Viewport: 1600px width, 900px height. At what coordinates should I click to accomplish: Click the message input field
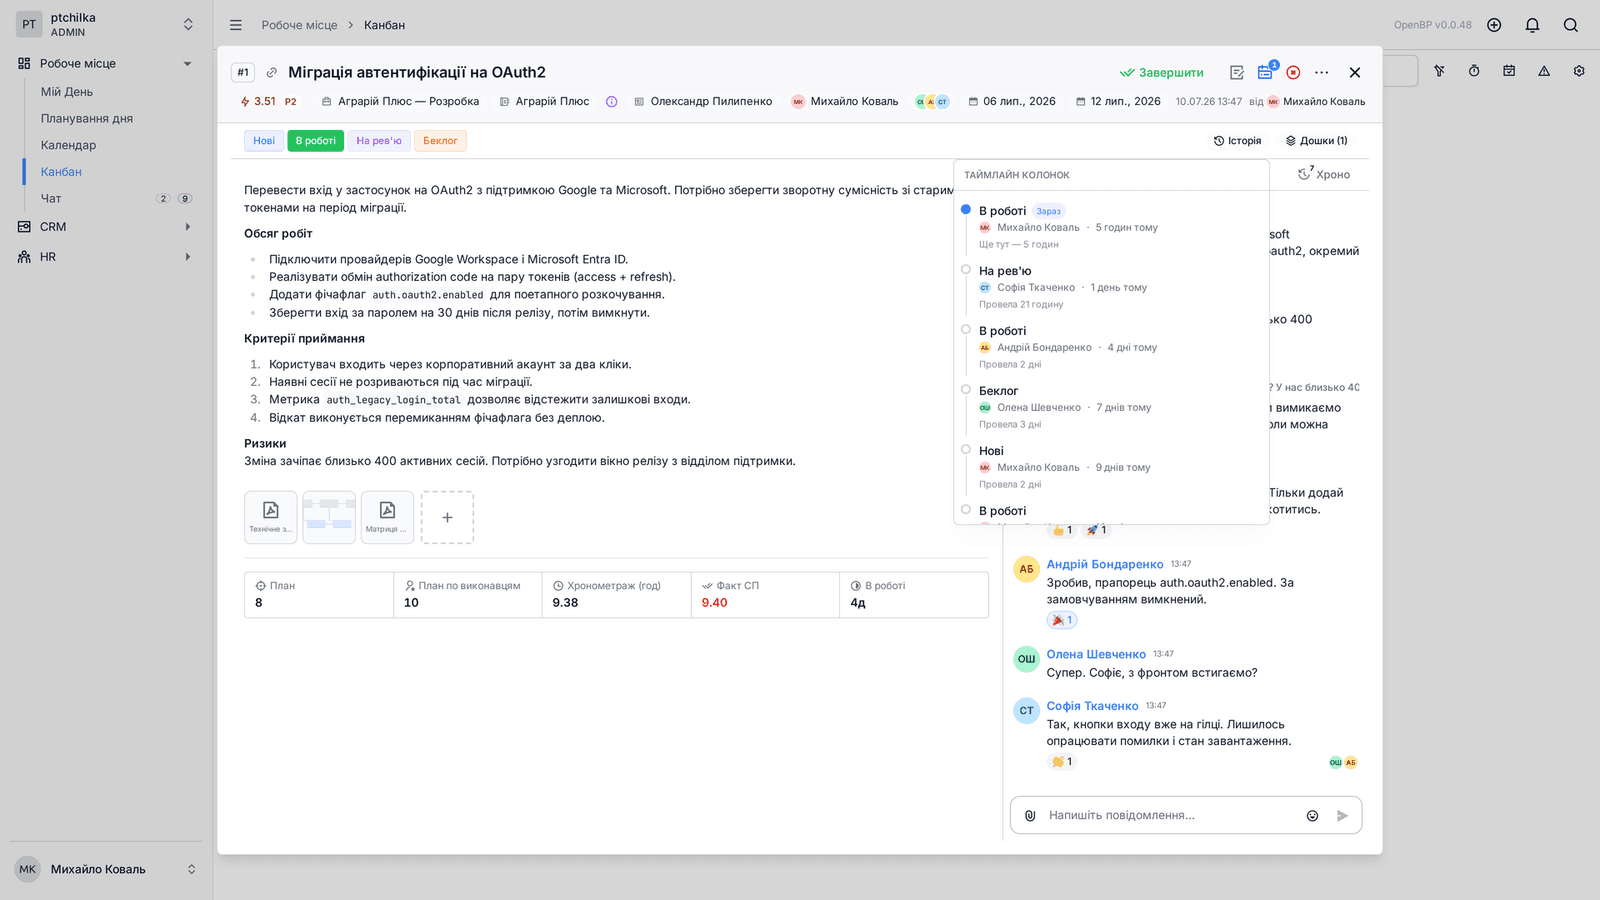click(1170, 815)
